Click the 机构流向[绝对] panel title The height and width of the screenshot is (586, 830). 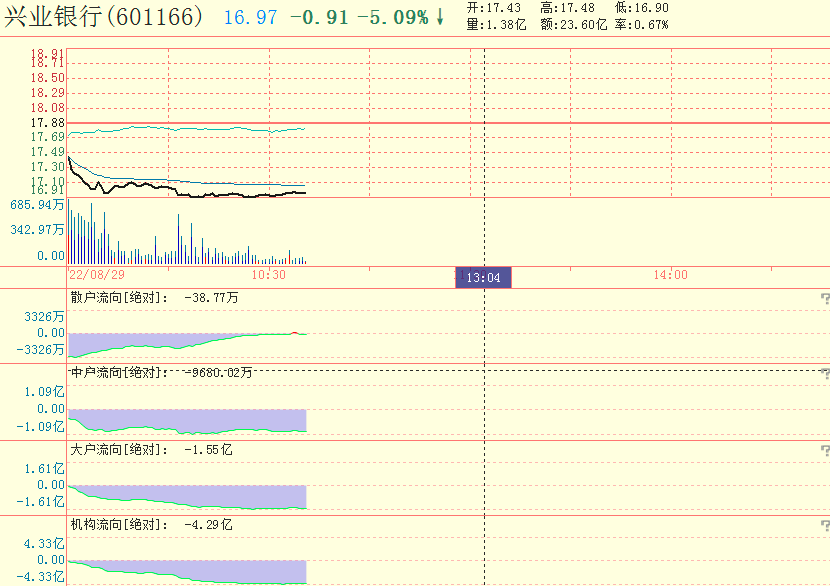(x=119, y=525)
